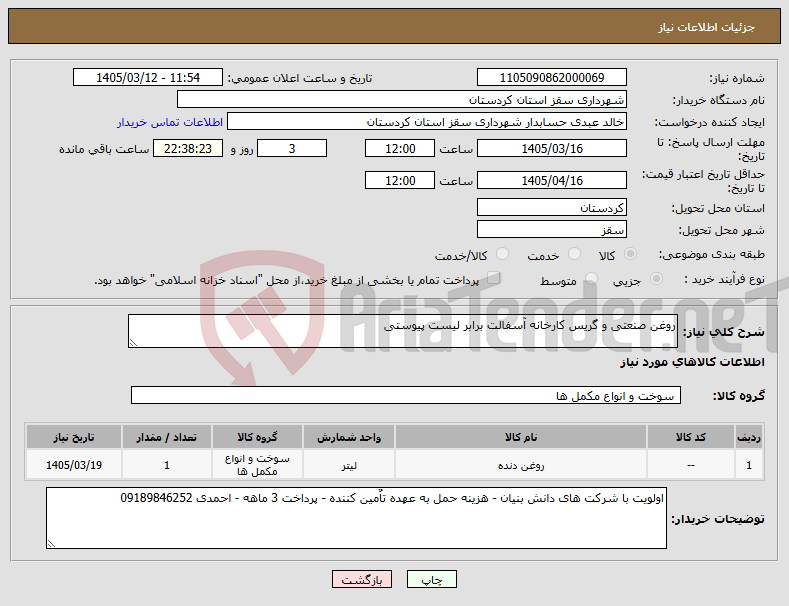Click the تاریخ نیاز column header
789x606 pixels.
pyautogui.click(x=74, y=437)
